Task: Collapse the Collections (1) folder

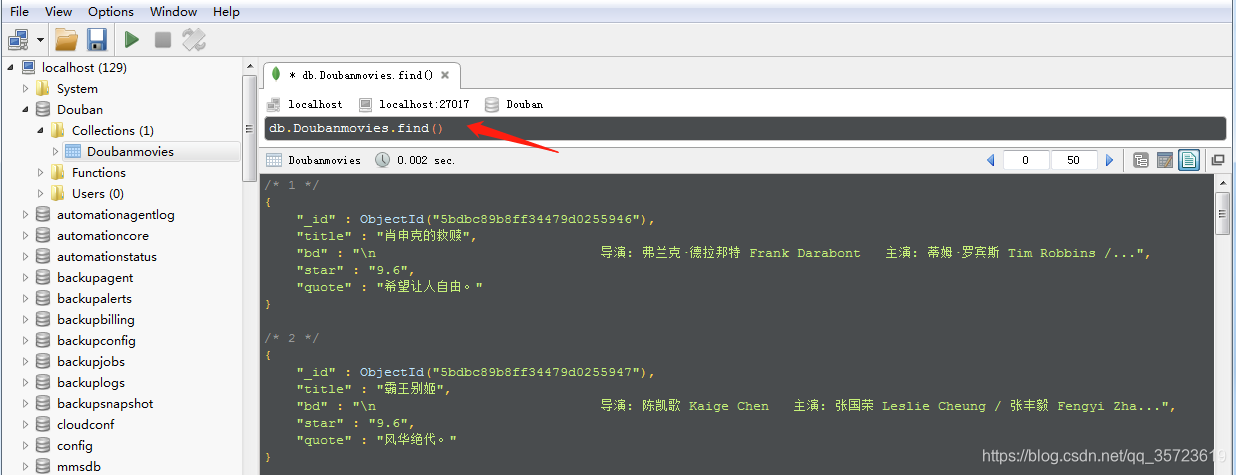Action: [41, 130]
